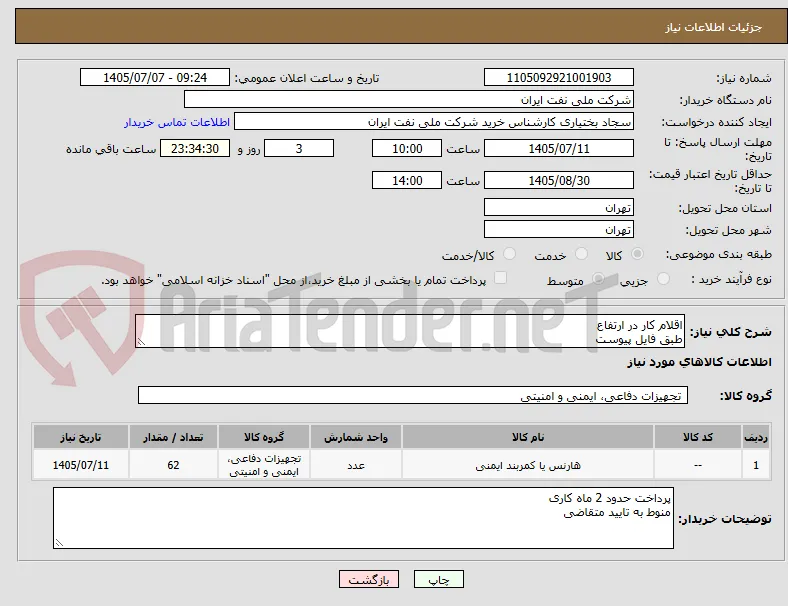Click the announcement date field 1405/07/07 - 09:24
Image resolution: width=788 pixels, height=606 pixels.
coord(155,77)
